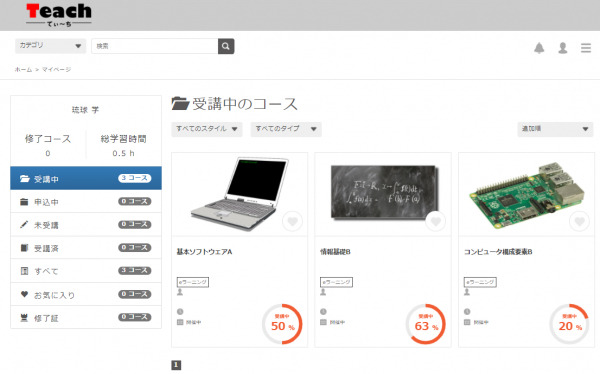Expand the すべてのスタイル filter

[207, 129]
